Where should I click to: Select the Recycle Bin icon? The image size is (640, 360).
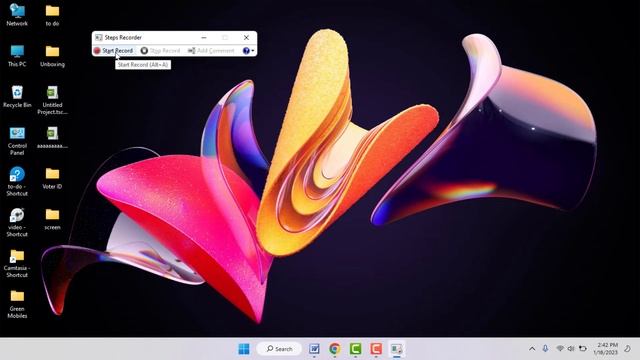point(17,96)
